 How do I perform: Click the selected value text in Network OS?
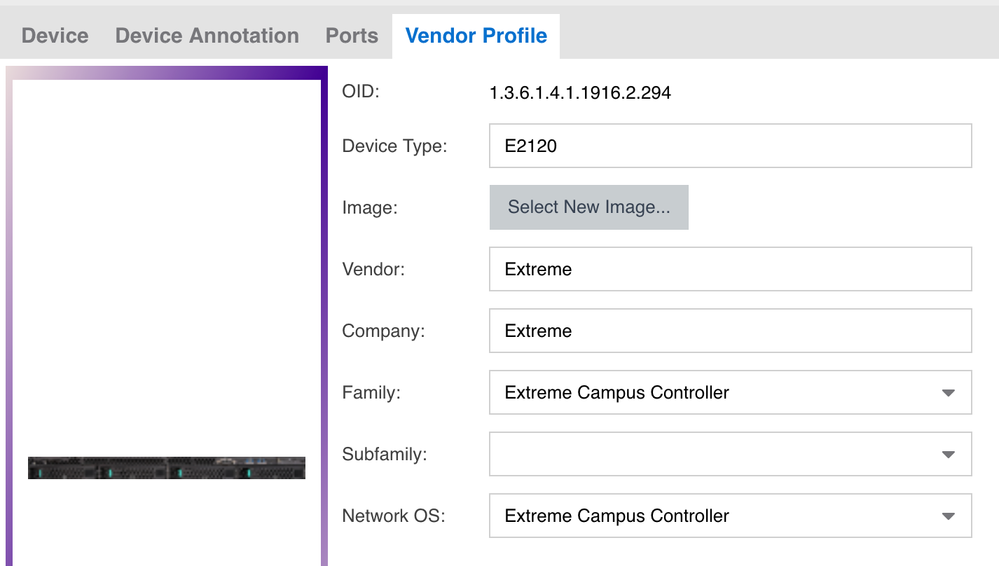[x=617, y=517]
